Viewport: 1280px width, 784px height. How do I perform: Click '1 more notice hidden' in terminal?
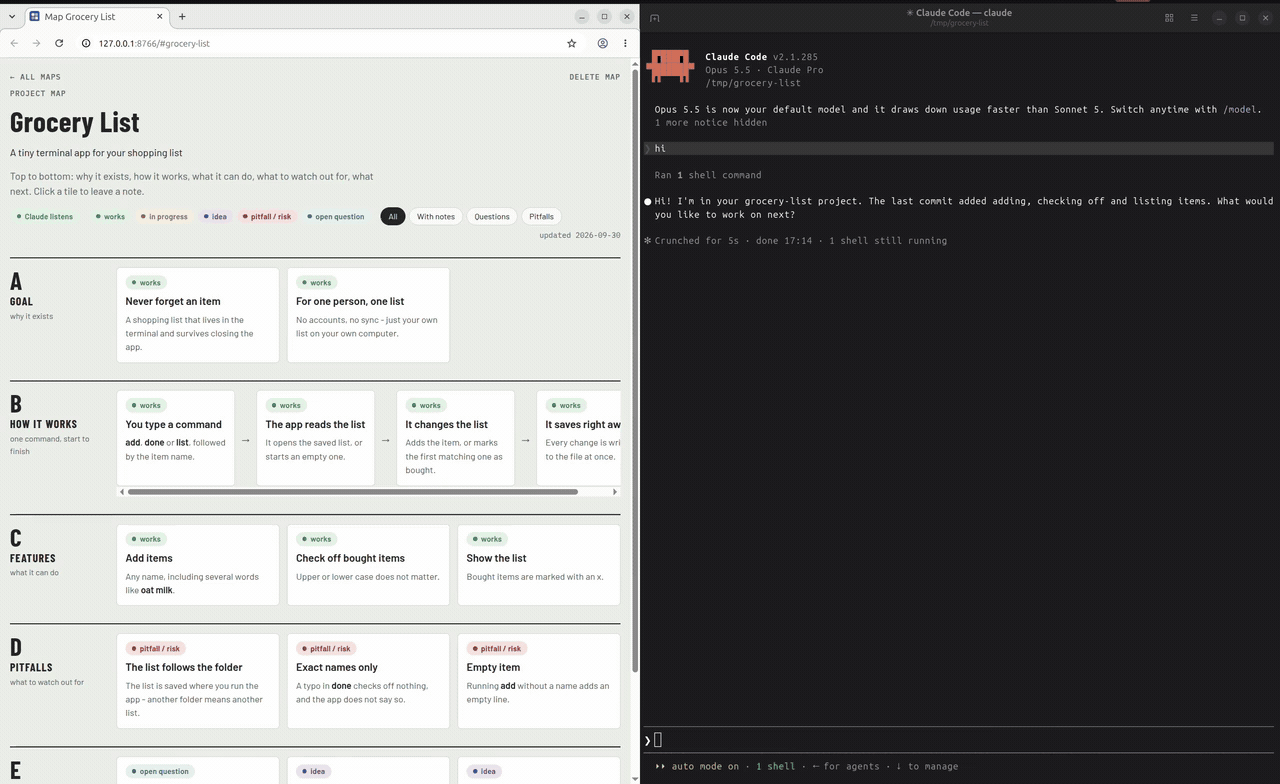pos(711,122)
